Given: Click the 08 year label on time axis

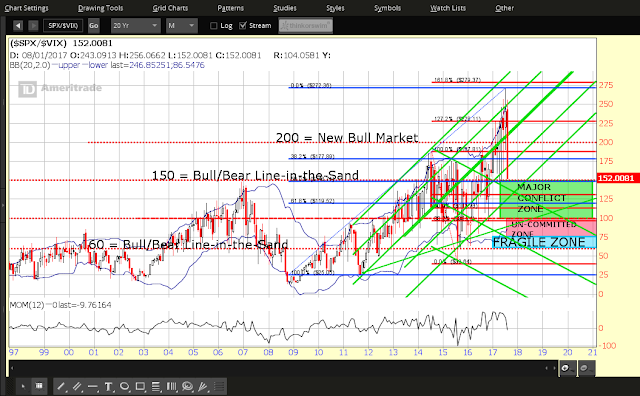Looking at the screenshot, I should point(268,352).
